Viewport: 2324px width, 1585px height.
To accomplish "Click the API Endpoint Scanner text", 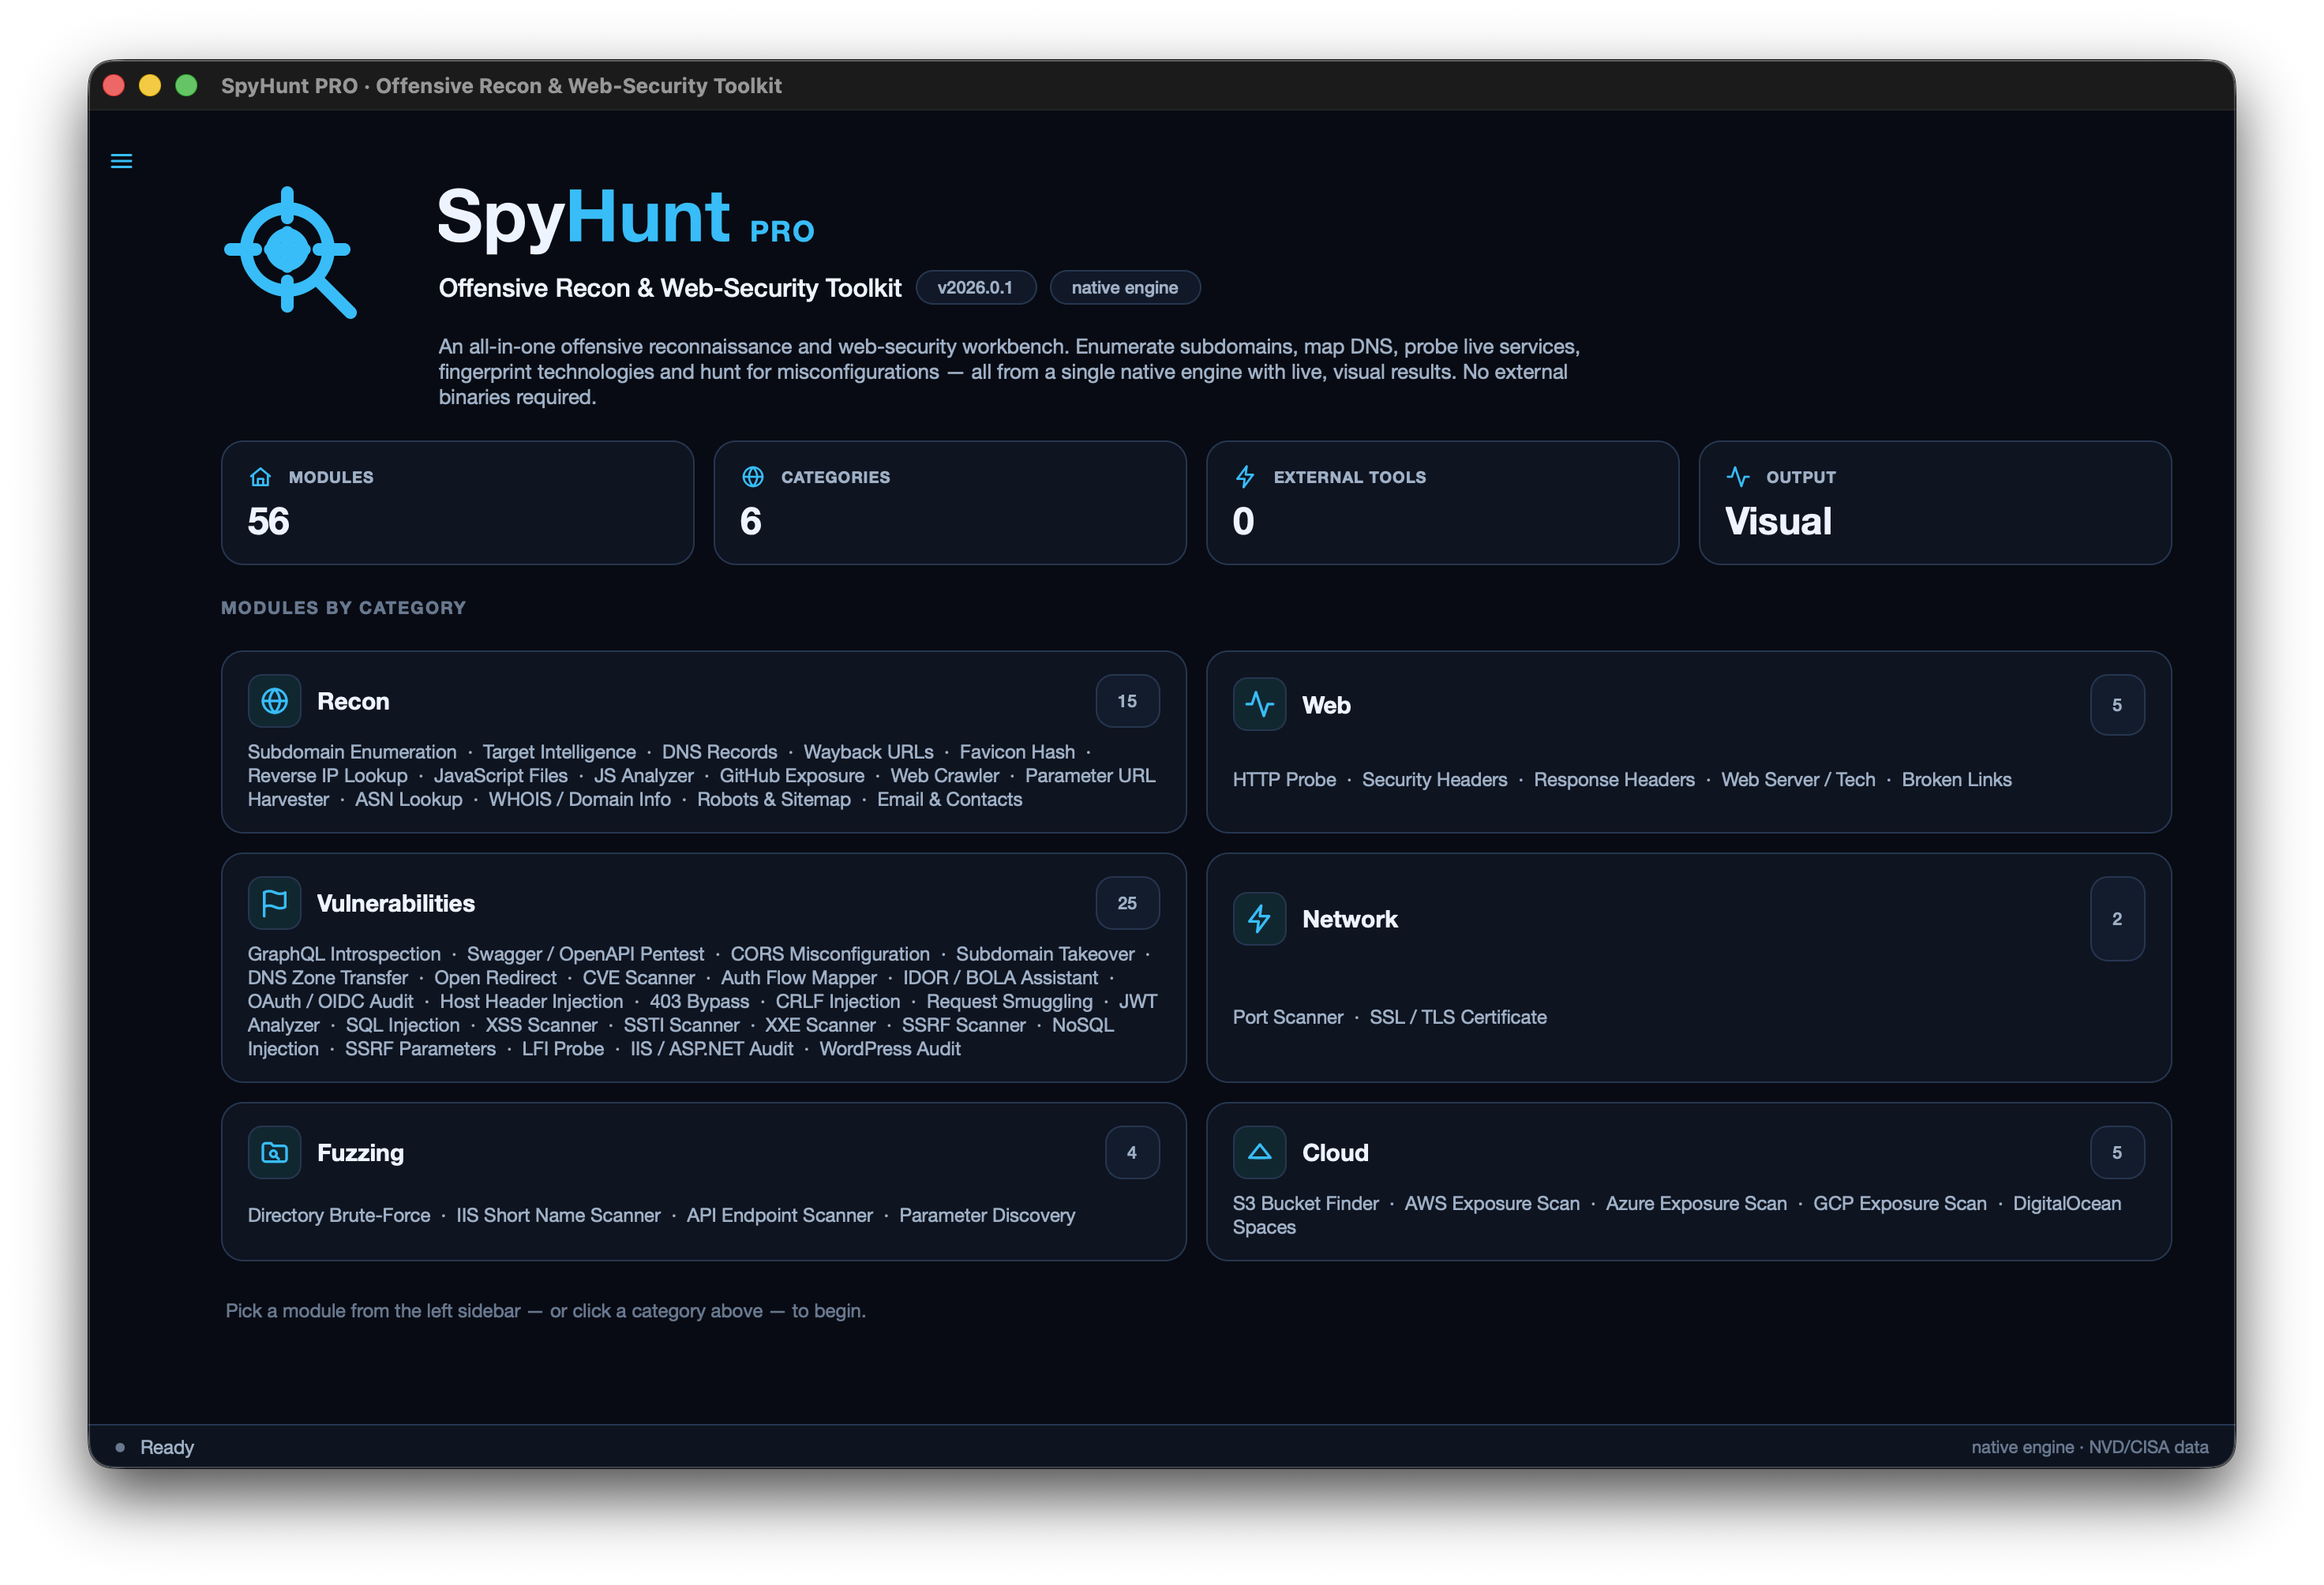I will point(780,1215).
